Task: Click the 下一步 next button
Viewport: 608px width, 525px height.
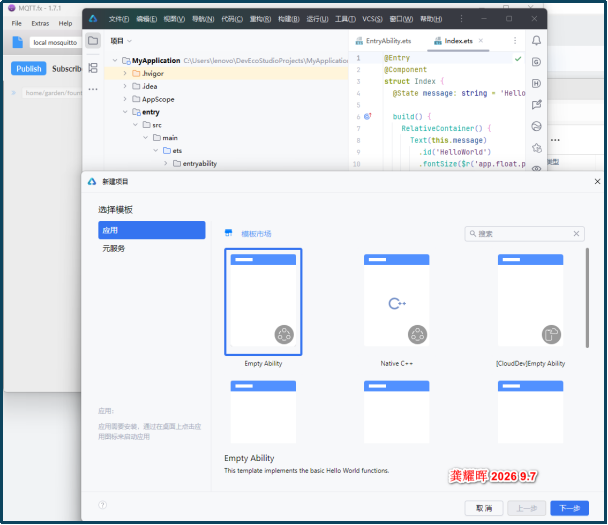Action: (x=570, y=508)
